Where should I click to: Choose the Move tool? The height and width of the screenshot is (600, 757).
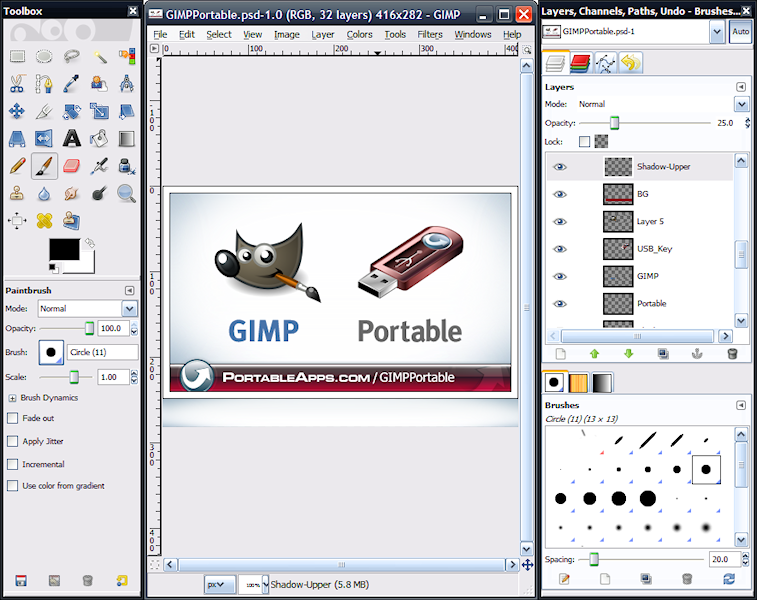click(x=17, y=112)
